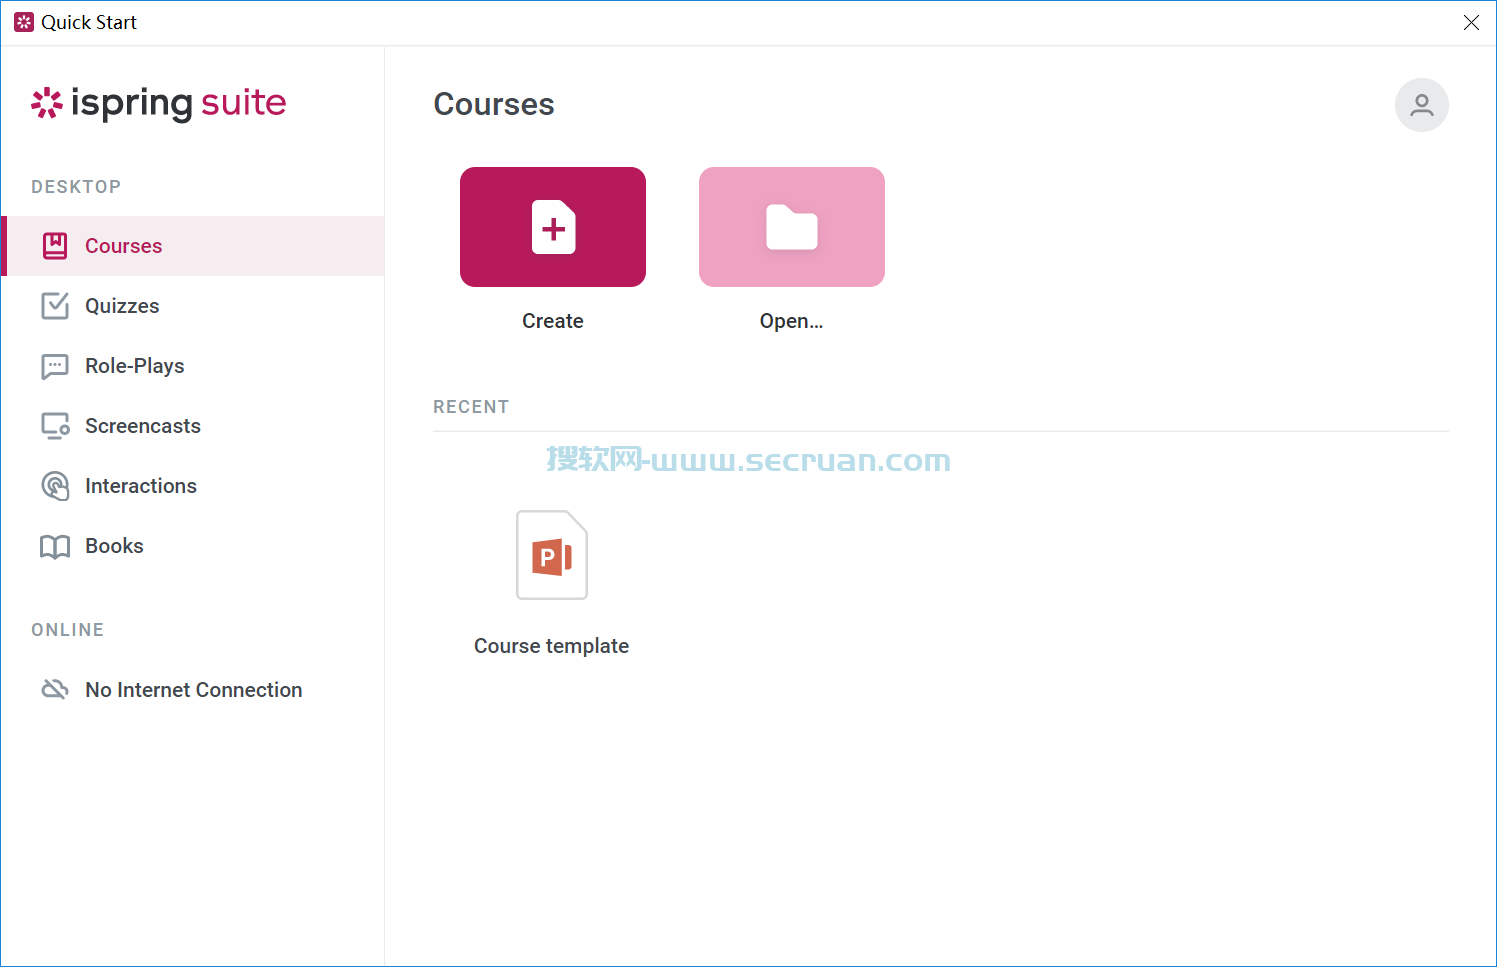
Task: Open the Books section
Action: pyautogui.click(x=193, y=546)
